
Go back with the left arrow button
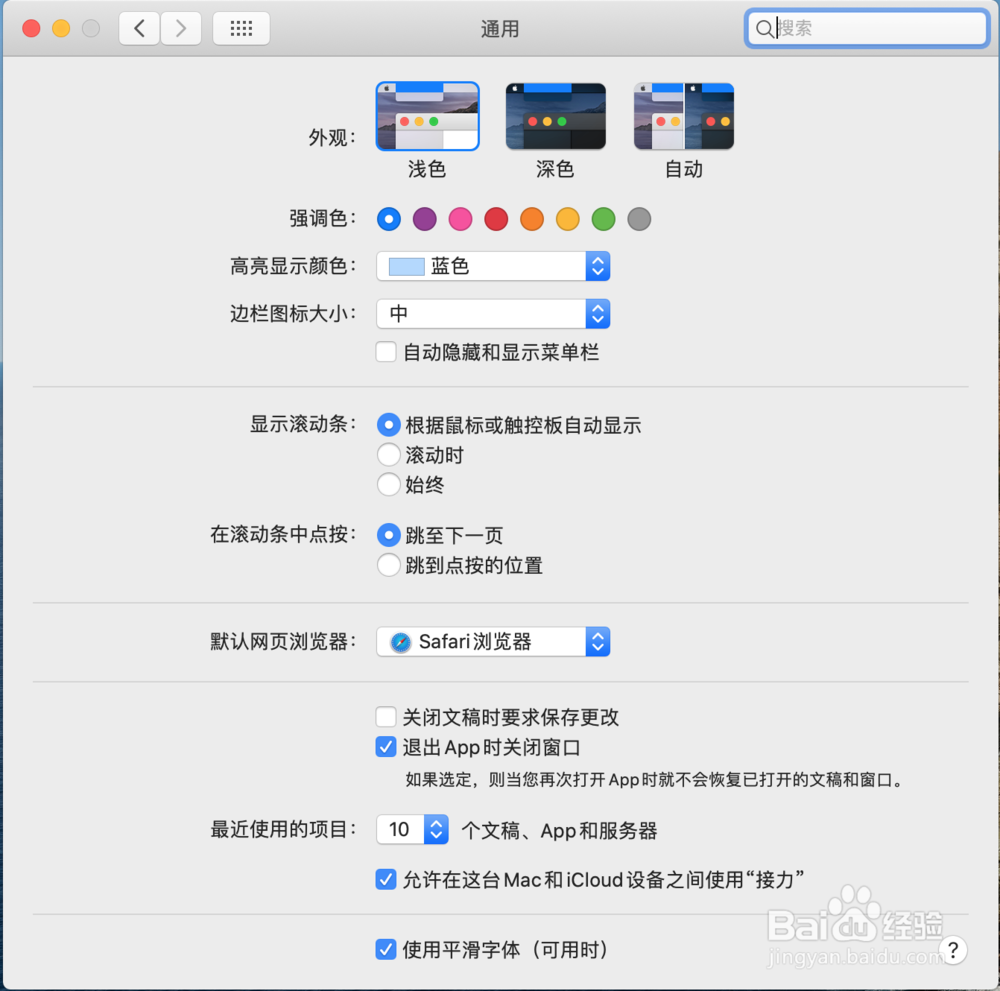point(139,29)
